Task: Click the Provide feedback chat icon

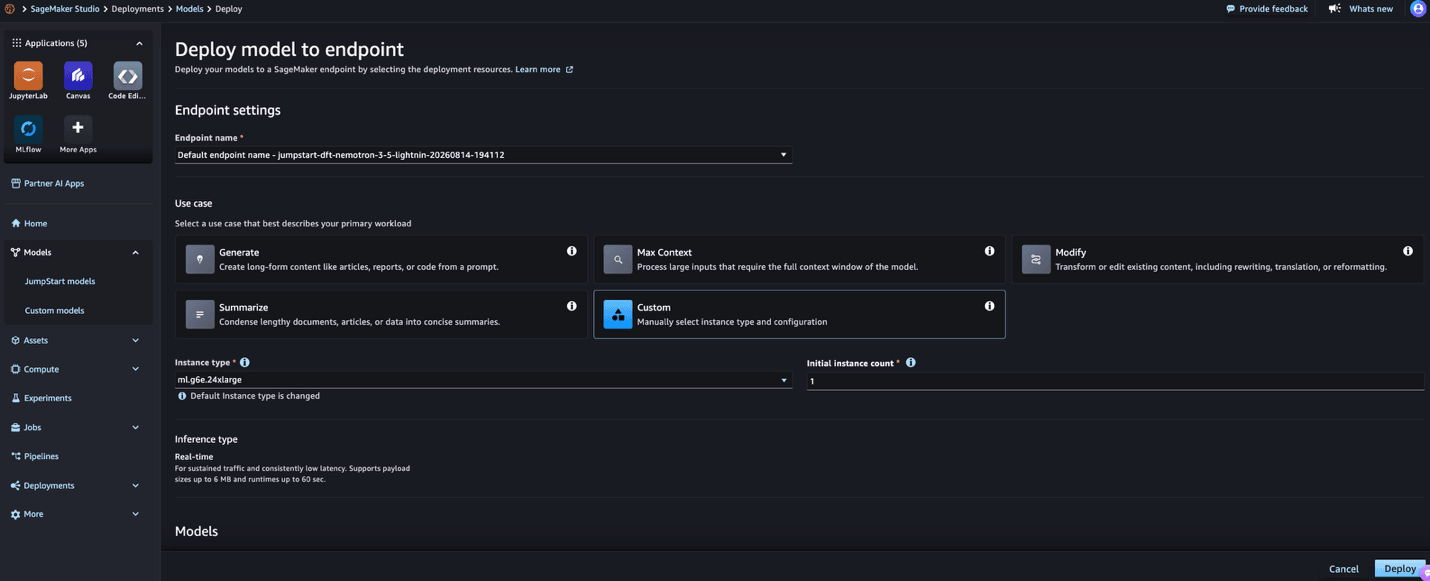Action: 1230,9
